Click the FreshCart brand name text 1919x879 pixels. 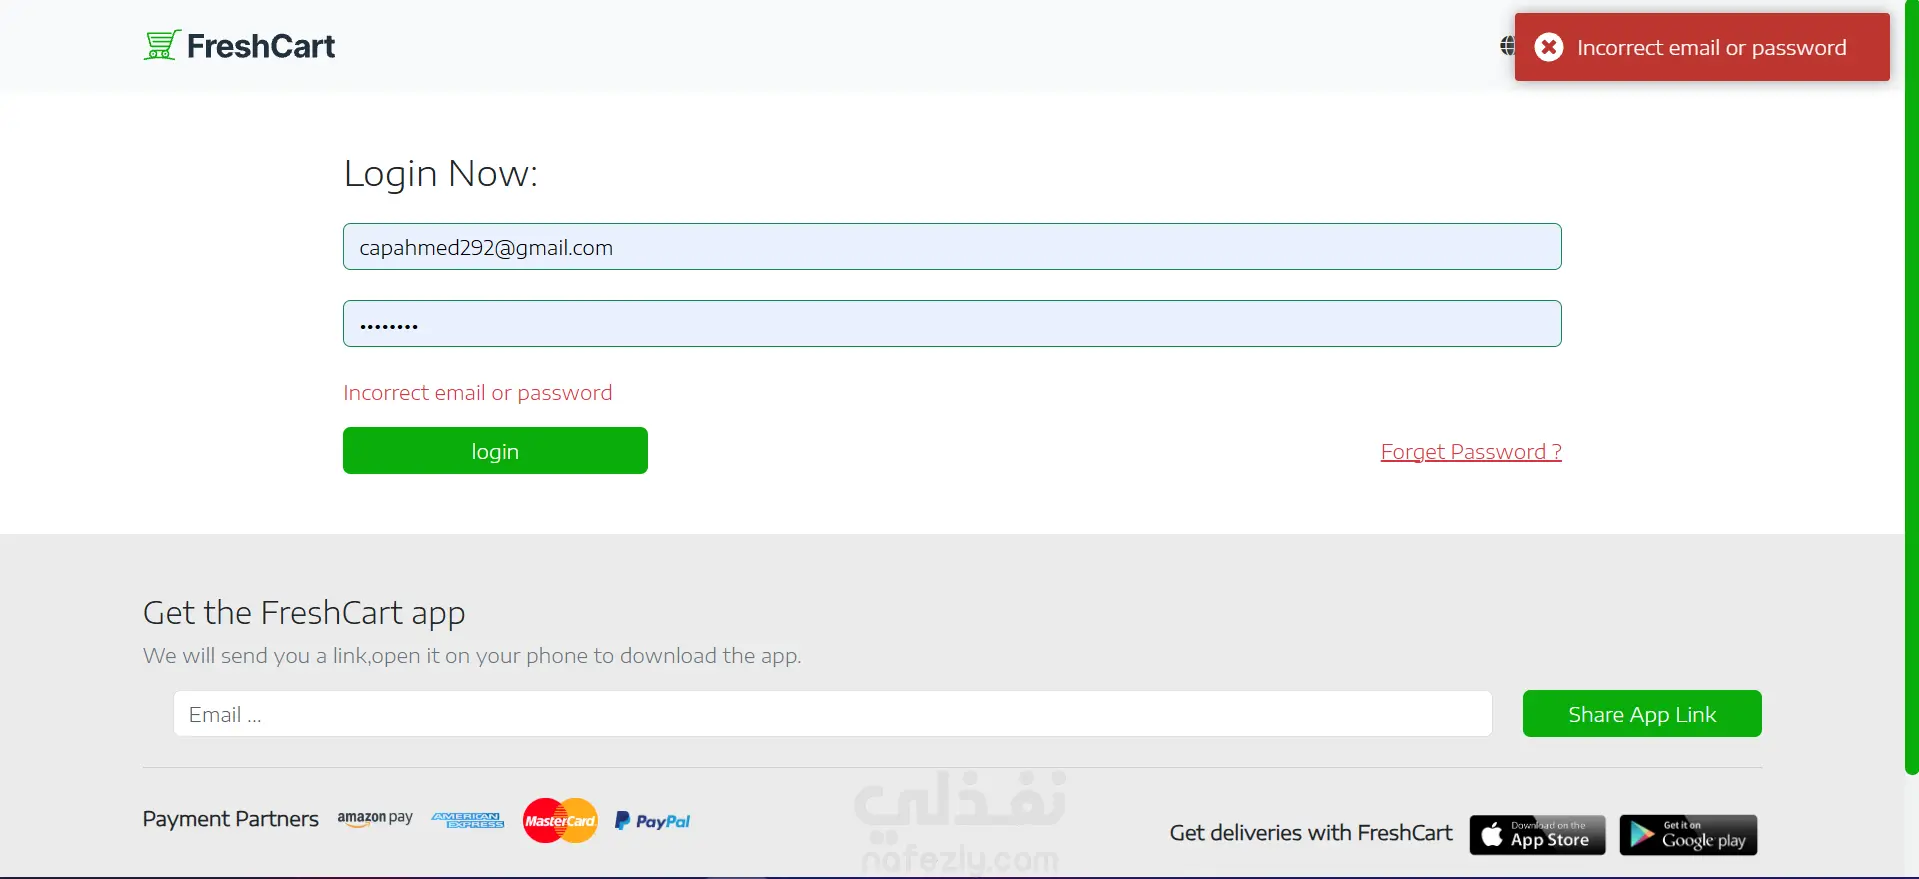pos(261,46)
